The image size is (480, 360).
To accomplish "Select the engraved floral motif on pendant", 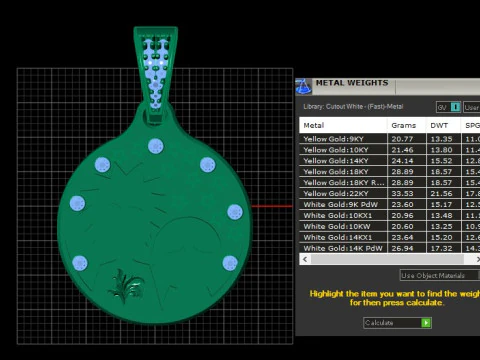I will tap(126, 286).
